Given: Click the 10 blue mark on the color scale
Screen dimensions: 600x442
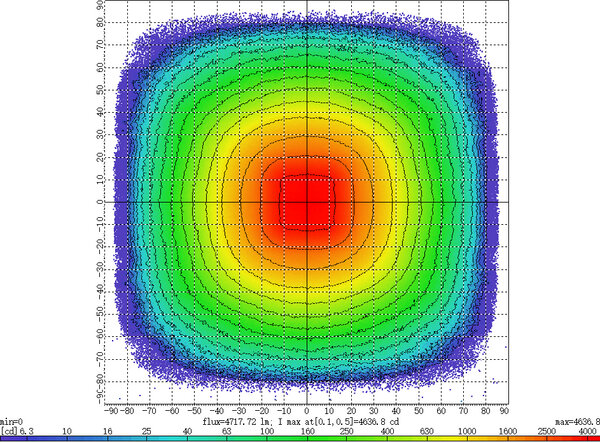Looking at the screenshot, I should coord(67,431).
